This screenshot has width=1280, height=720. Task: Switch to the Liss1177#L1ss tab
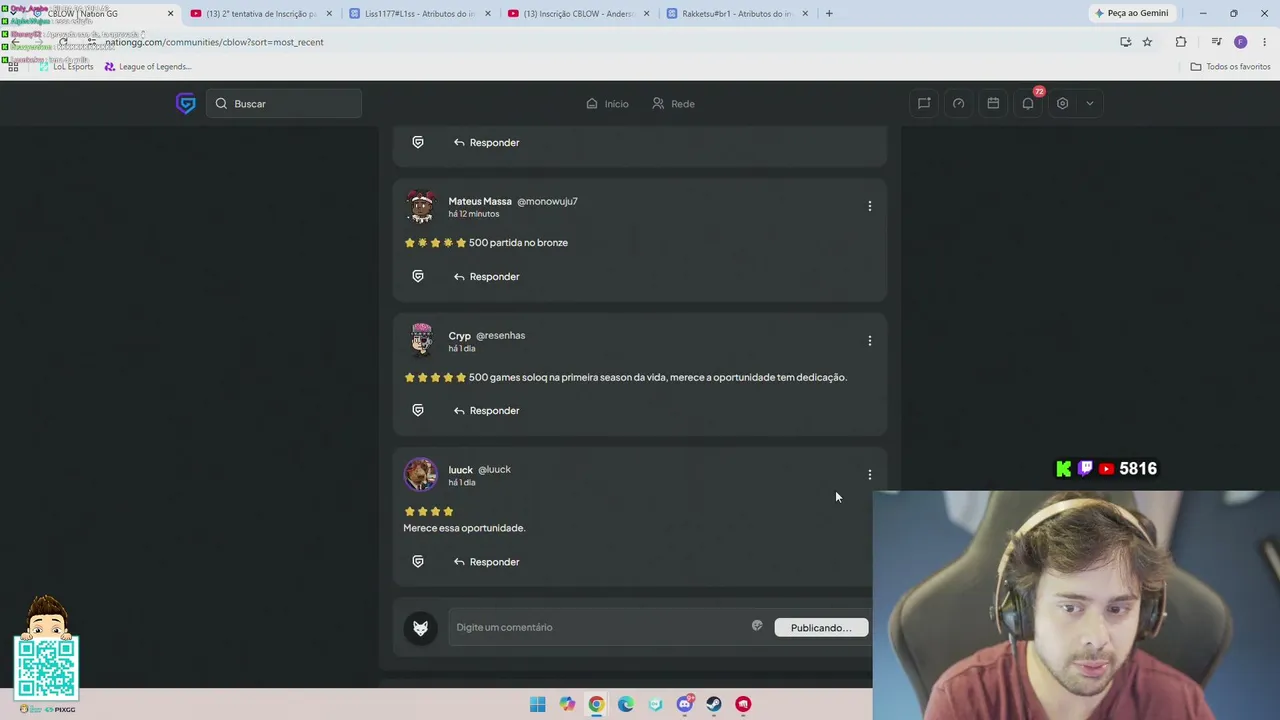click(420, 14)
